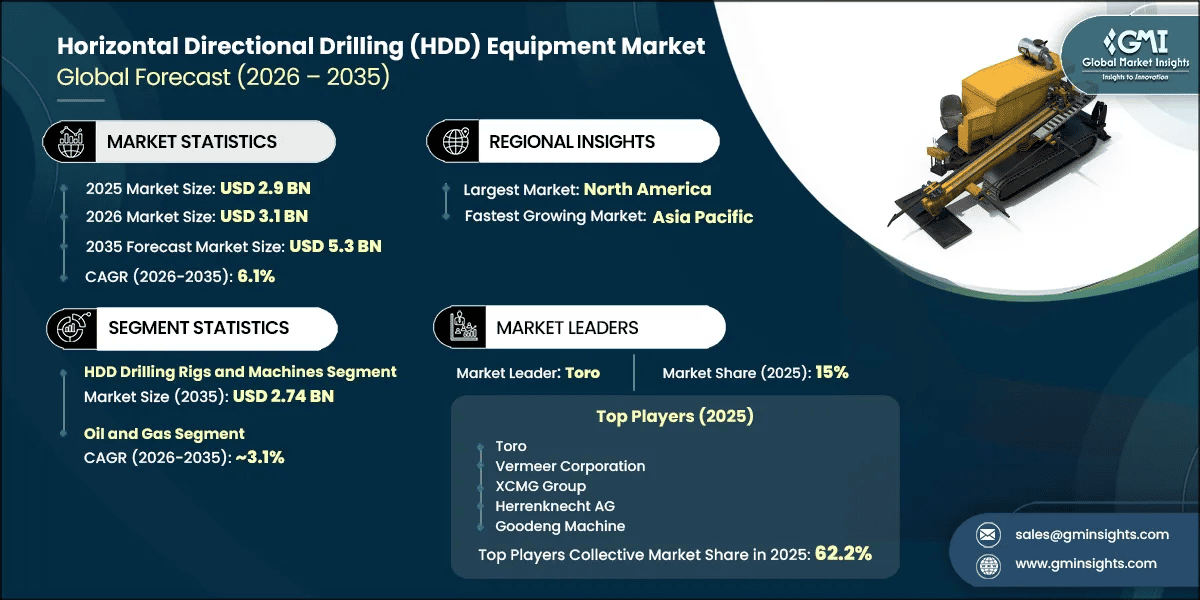
Task: Click 2035 Forecast Market Size: USD 5.3 BN
Action: click(x=233, y=246)
